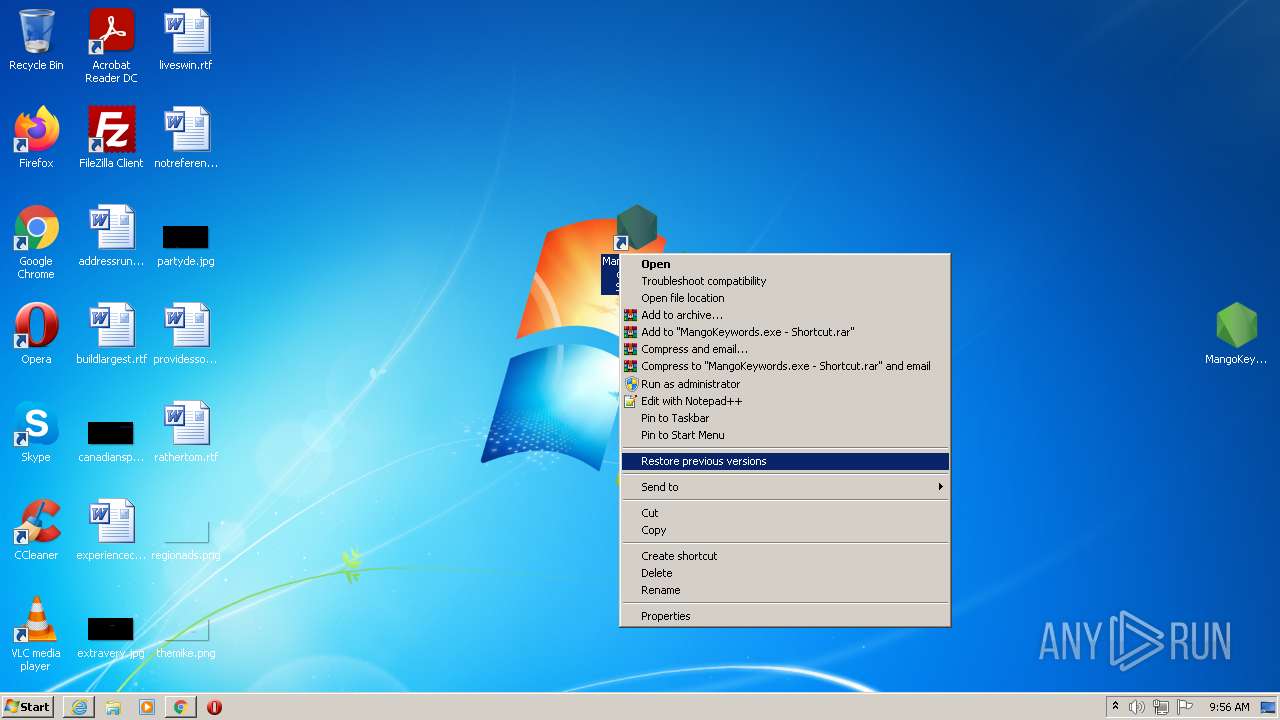
Task: Select rathertom.rtf document
Action: tap(186, 432)
